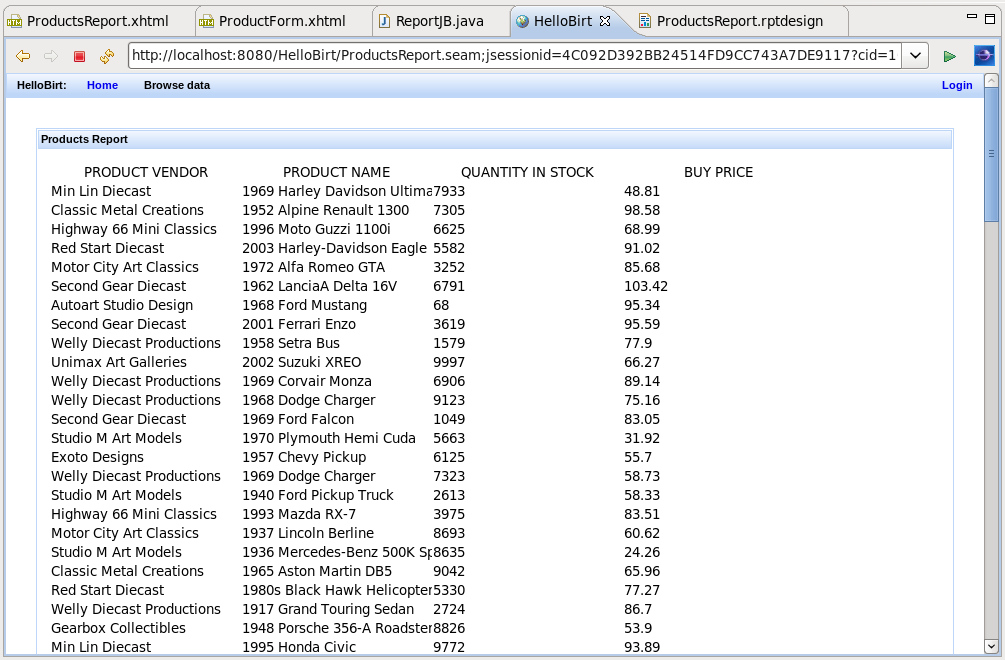Click the quantity 9997 value
Screen dimensions: 1005x660
[x=449, y=363]
